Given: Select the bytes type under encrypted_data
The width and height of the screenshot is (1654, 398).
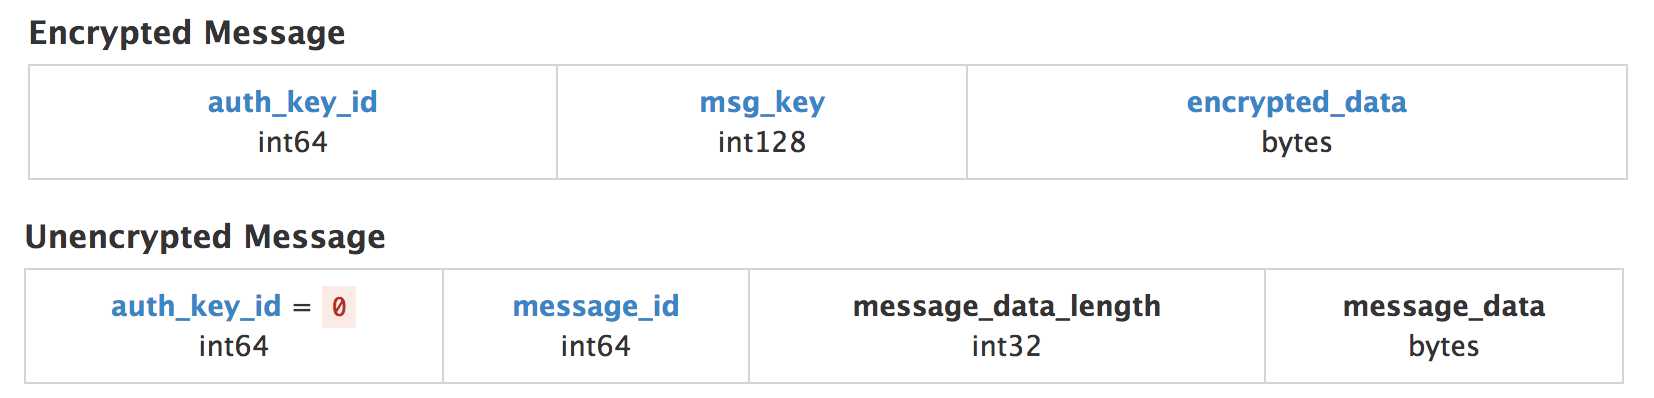Looking at the screenshot, I should click(x=1296, y=143).
